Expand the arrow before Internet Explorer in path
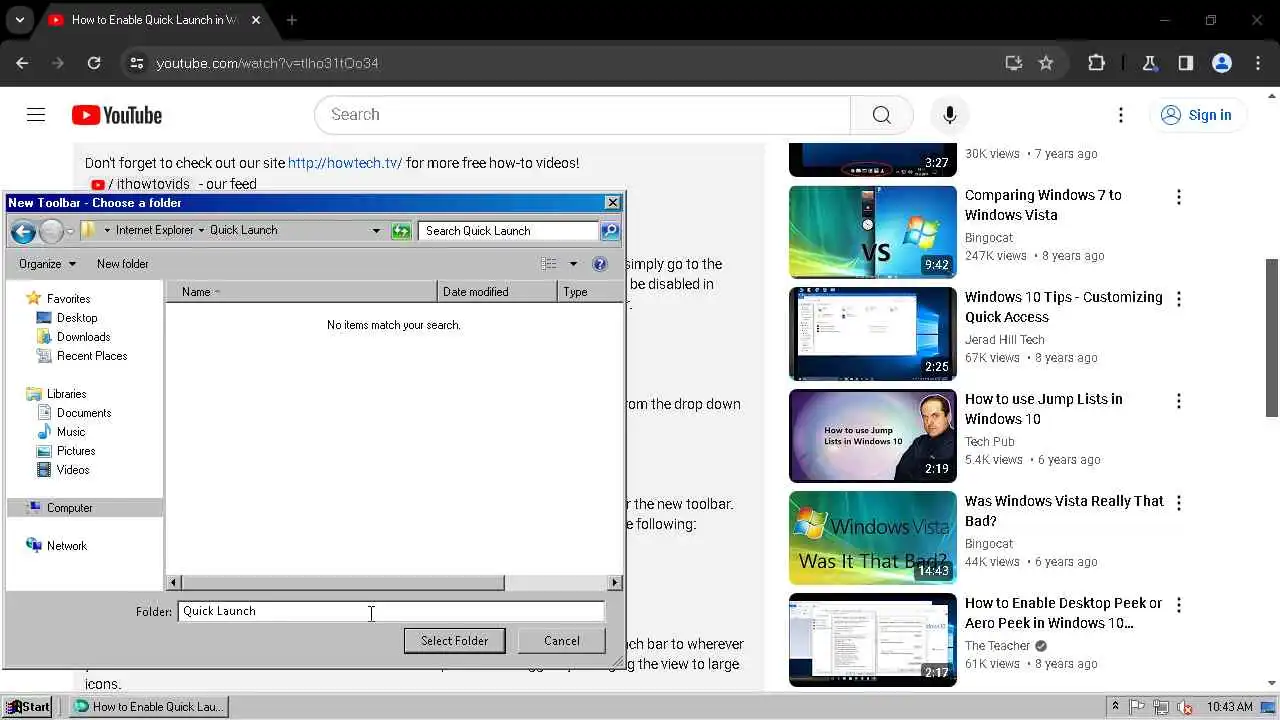 click(107, 230)
